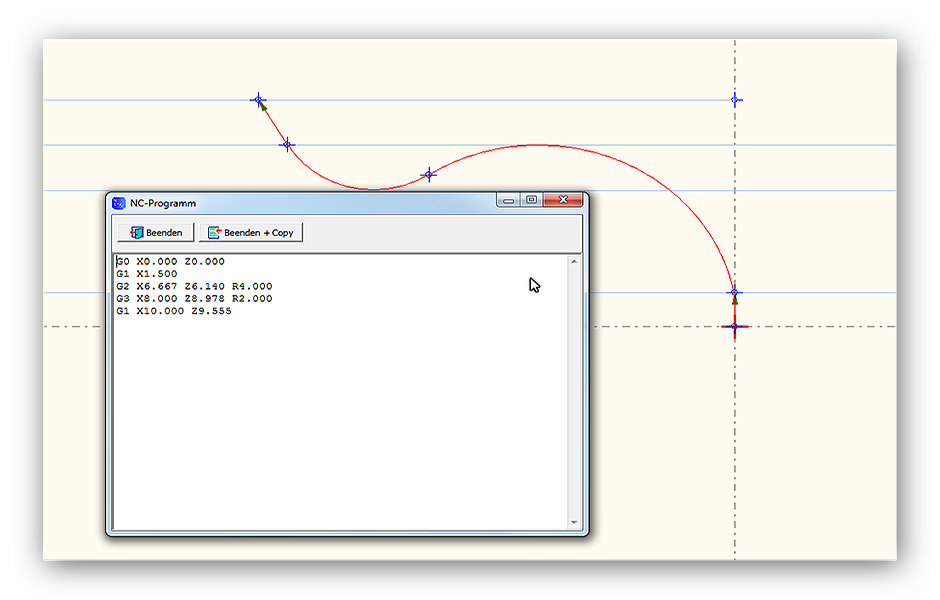Place cursor in line G0 X0.000 Z0.000
The width and height of the screenshot is (940, 600).
click(170, 262)
